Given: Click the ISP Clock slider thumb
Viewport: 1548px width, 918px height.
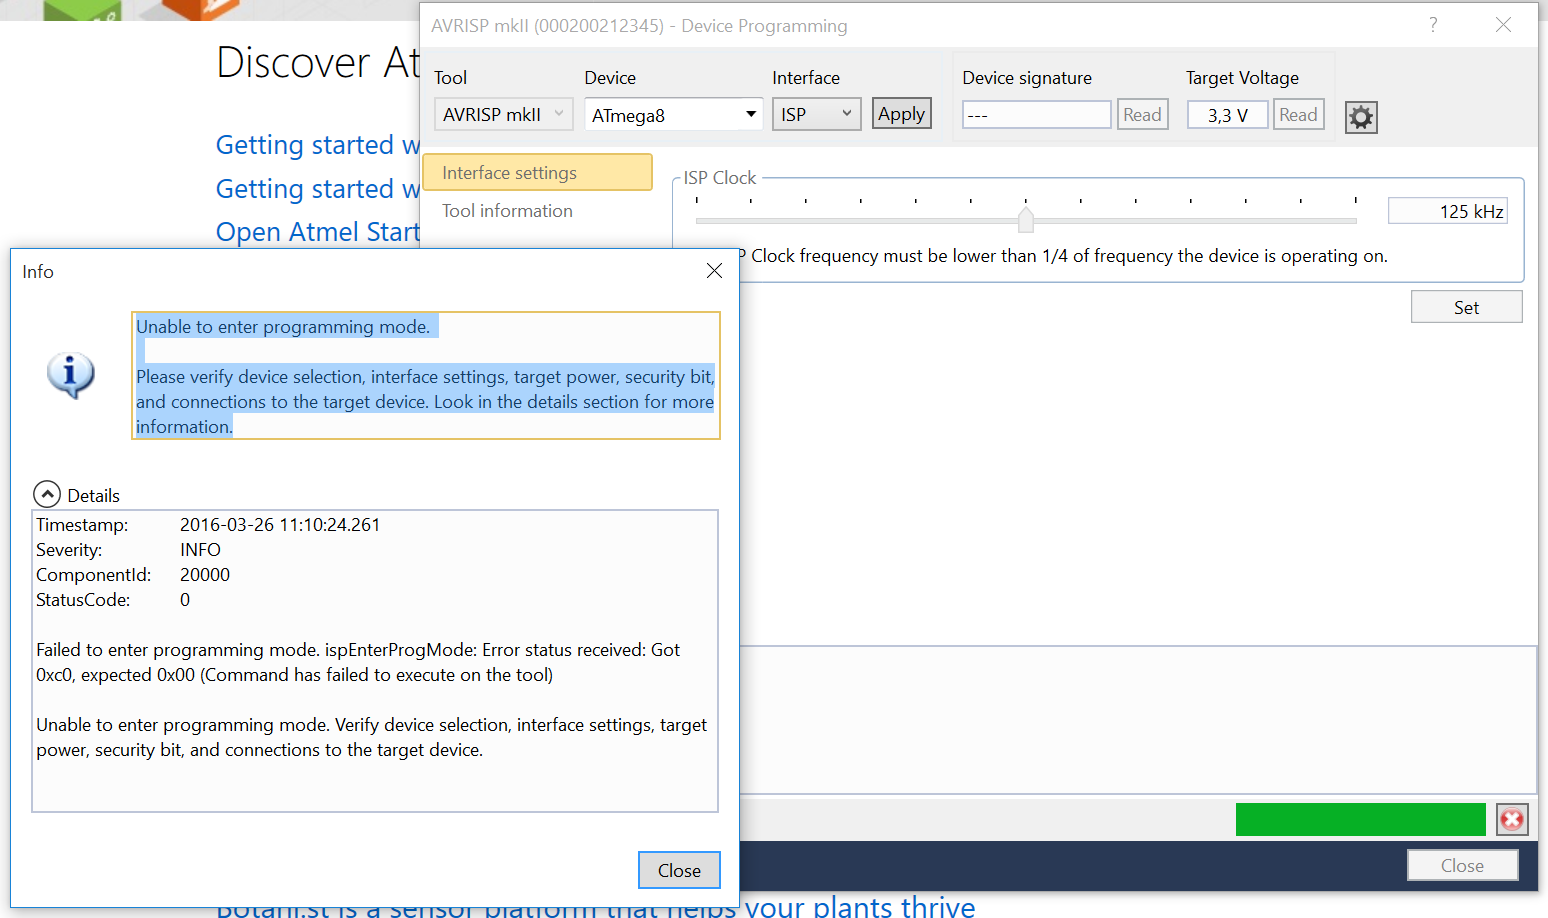Looking at the screenshot, I should click(x=1026, y=219).
